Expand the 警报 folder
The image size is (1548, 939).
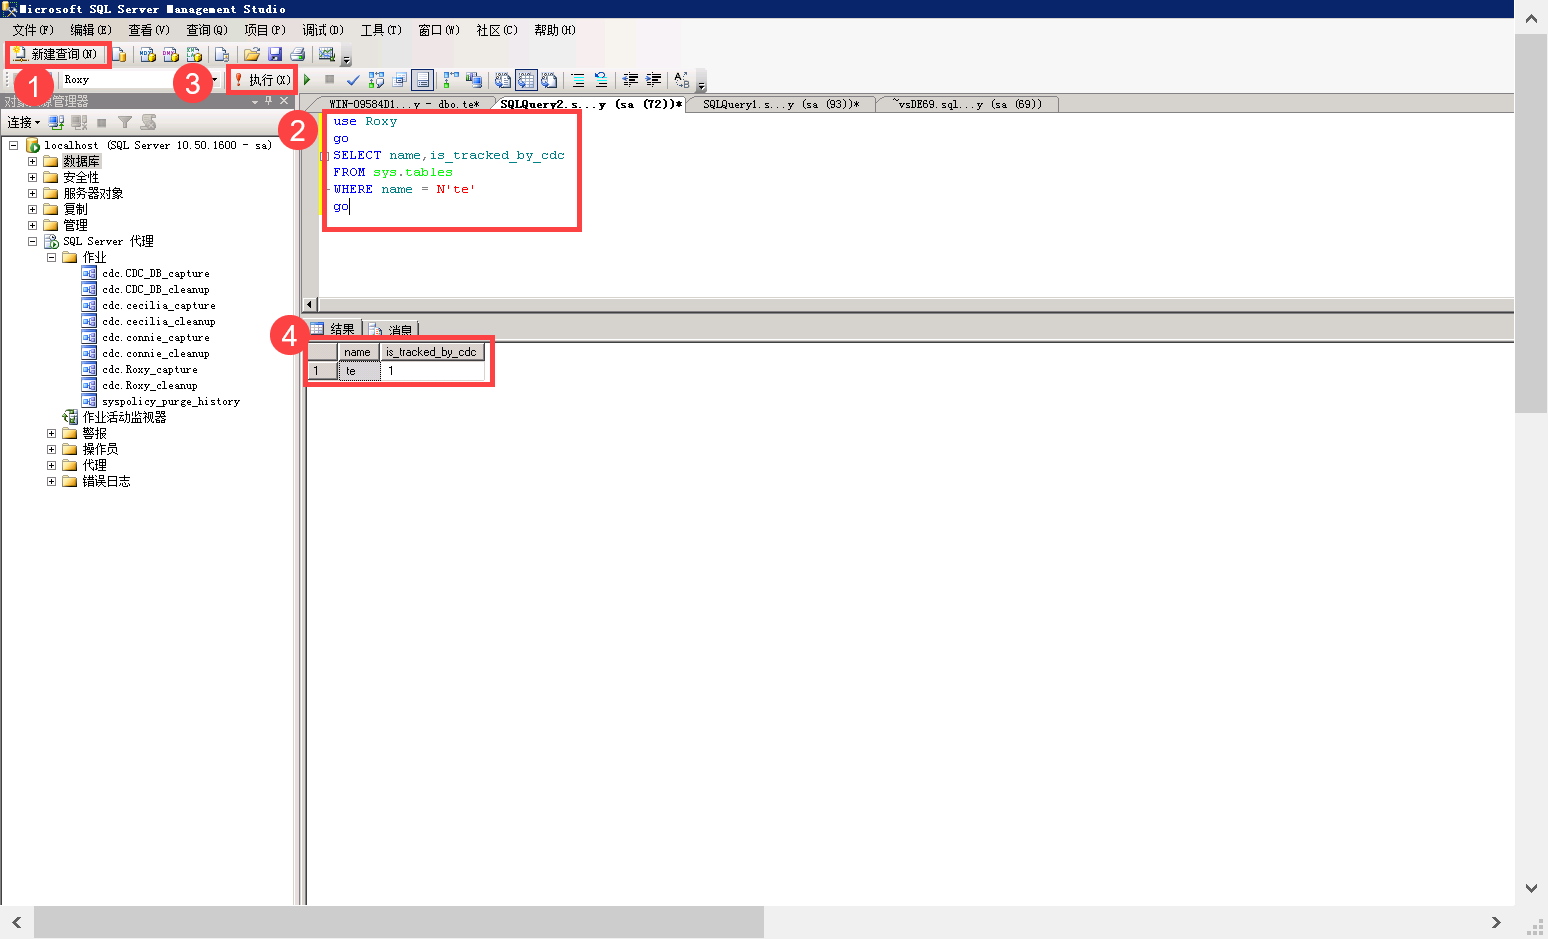(x=51, y=433)
